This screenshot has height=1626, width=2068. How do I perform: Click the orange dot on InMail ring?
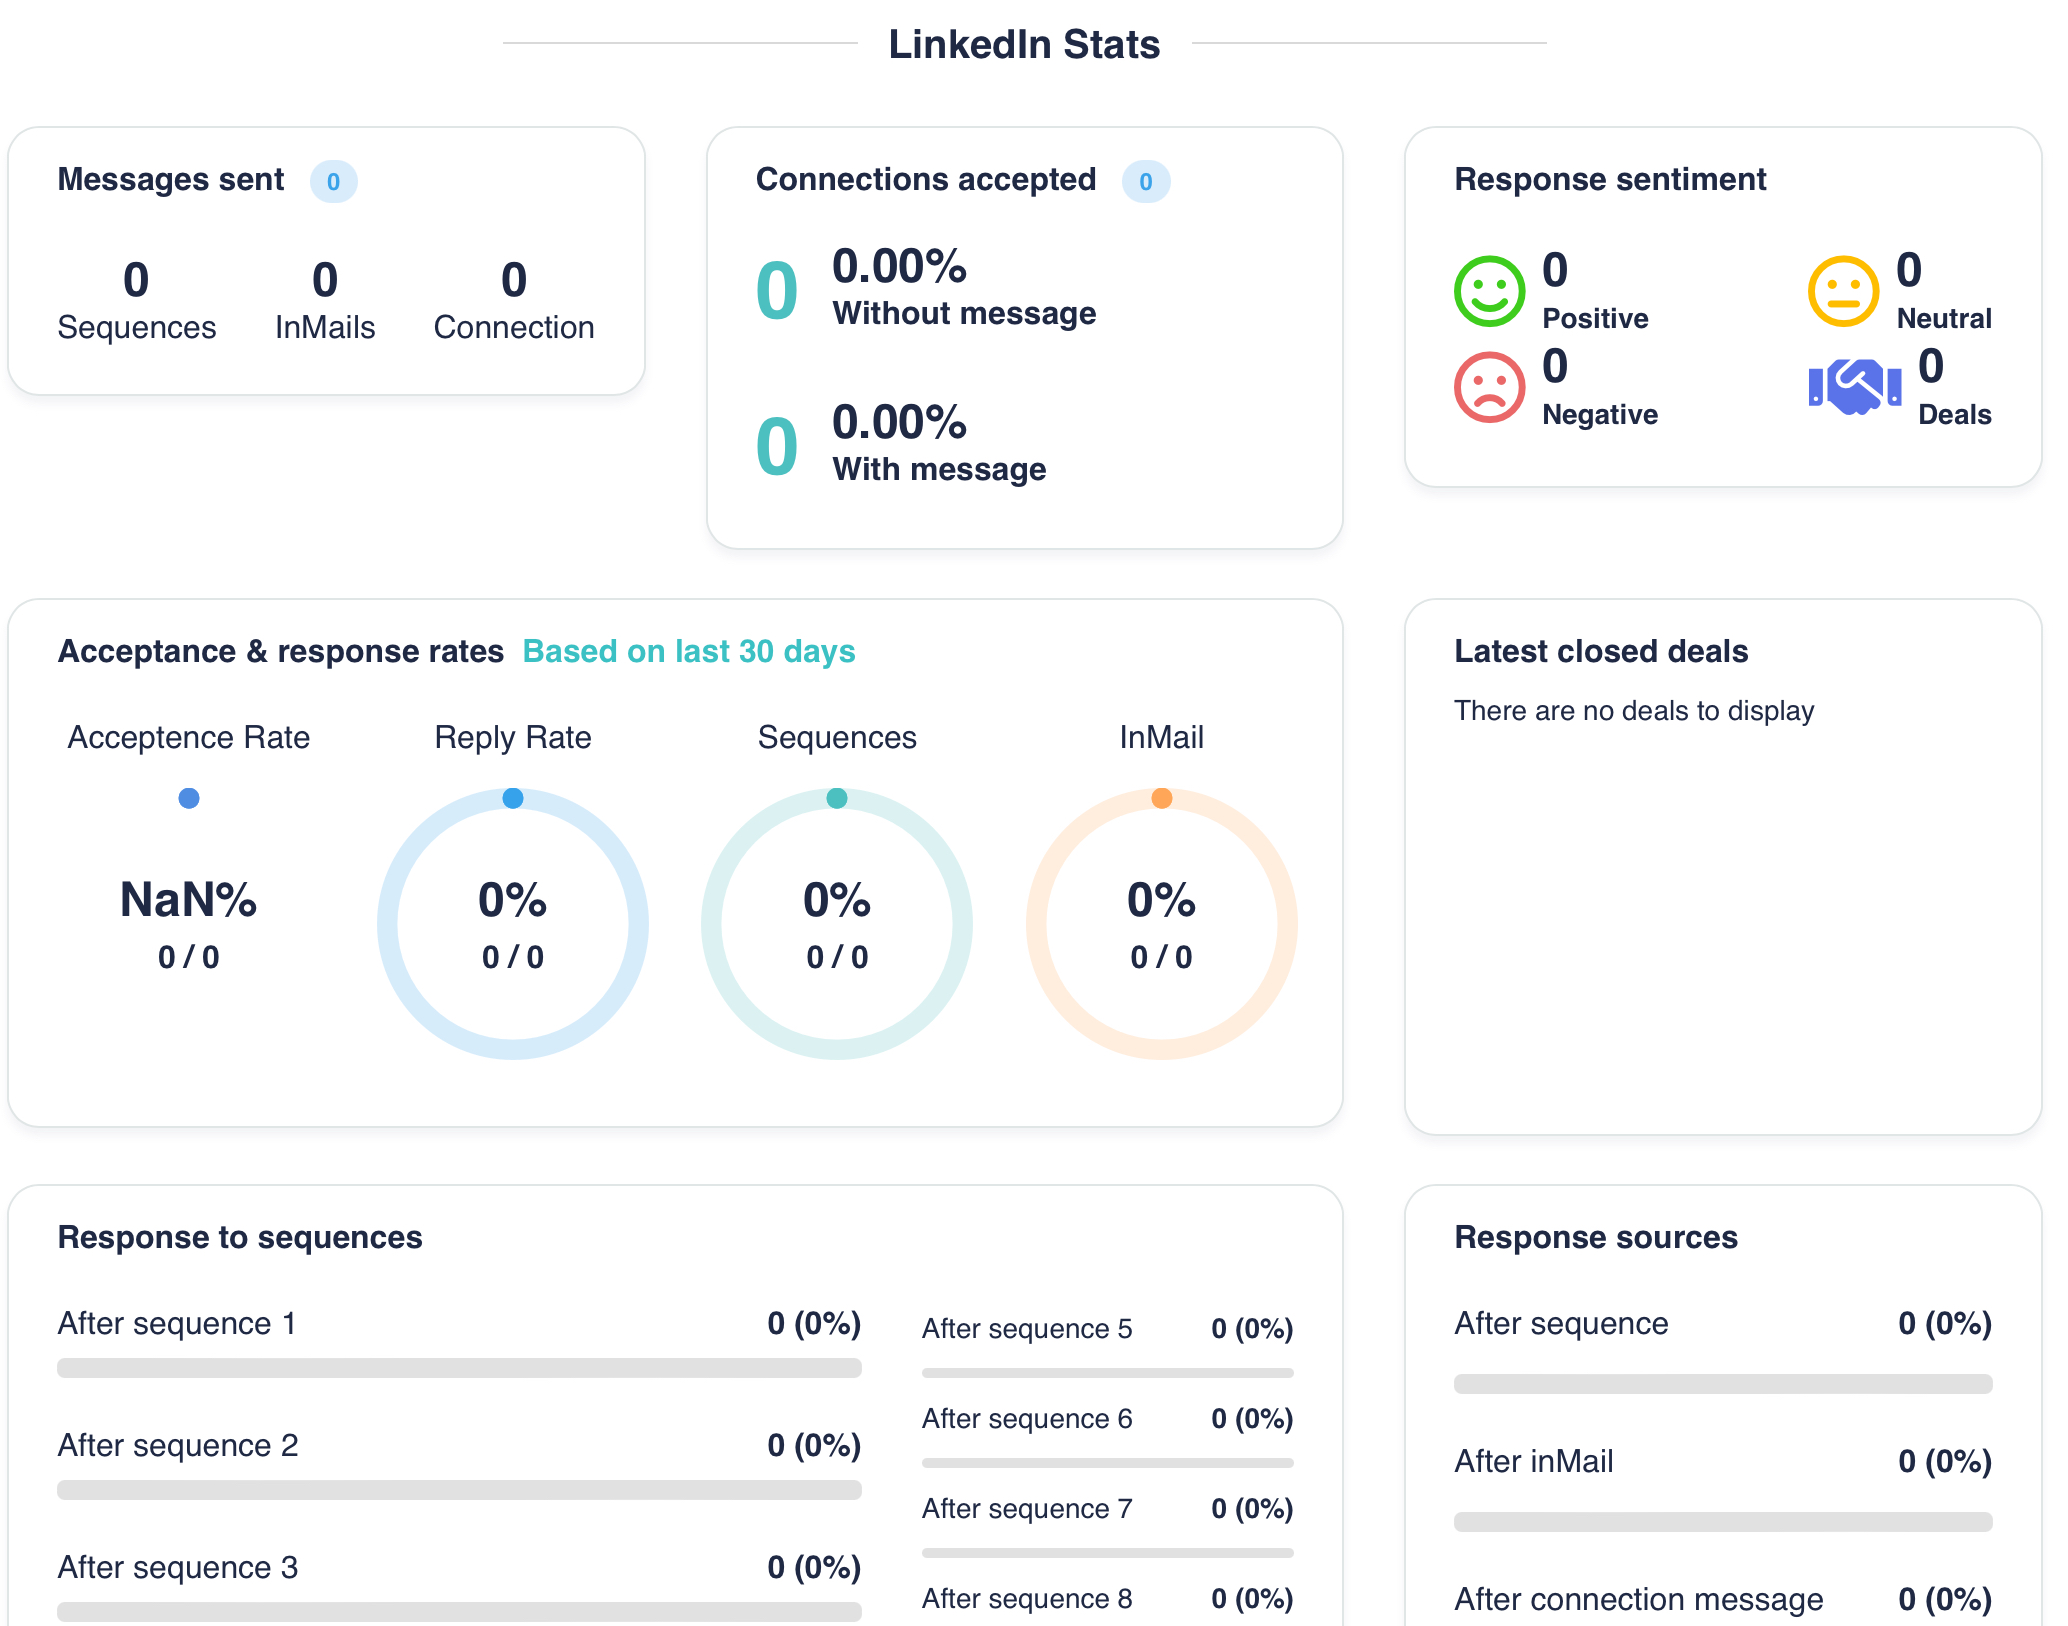click(x=1161, y=798)
